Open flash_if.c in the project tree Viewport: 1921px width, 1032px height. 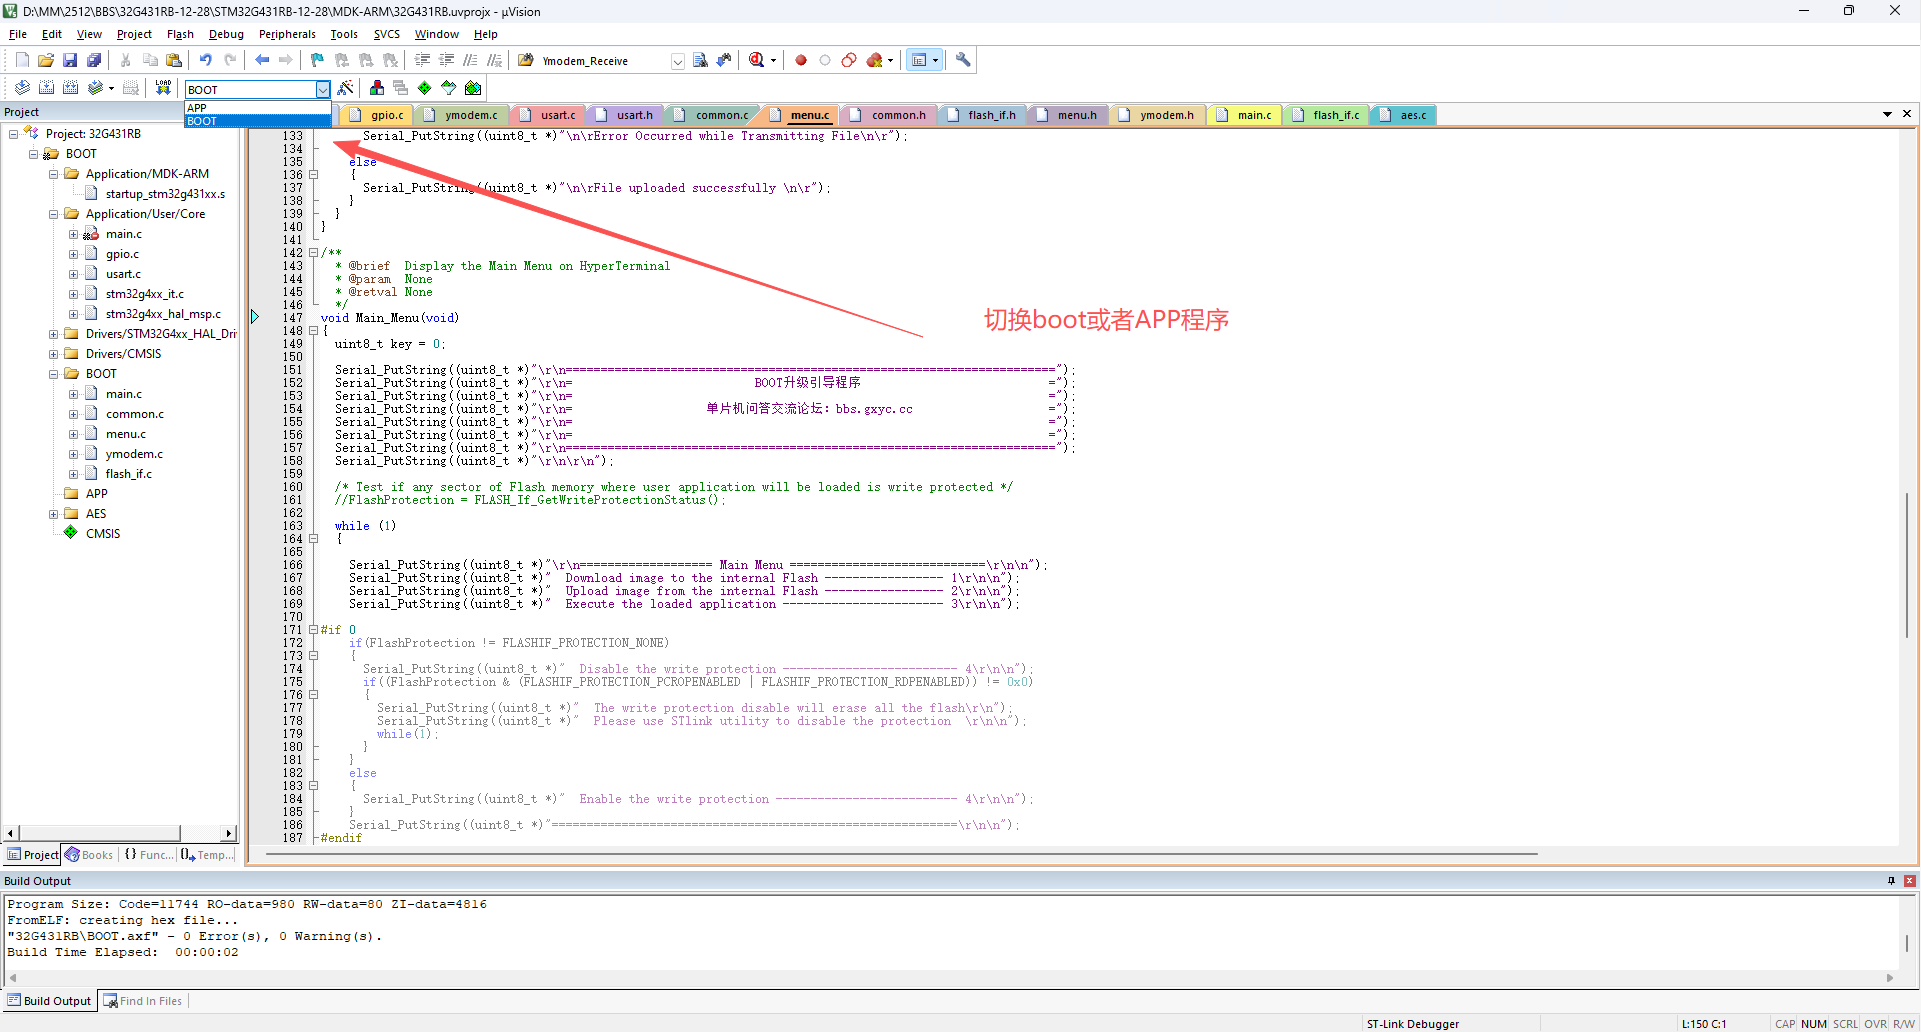[129, 474]
